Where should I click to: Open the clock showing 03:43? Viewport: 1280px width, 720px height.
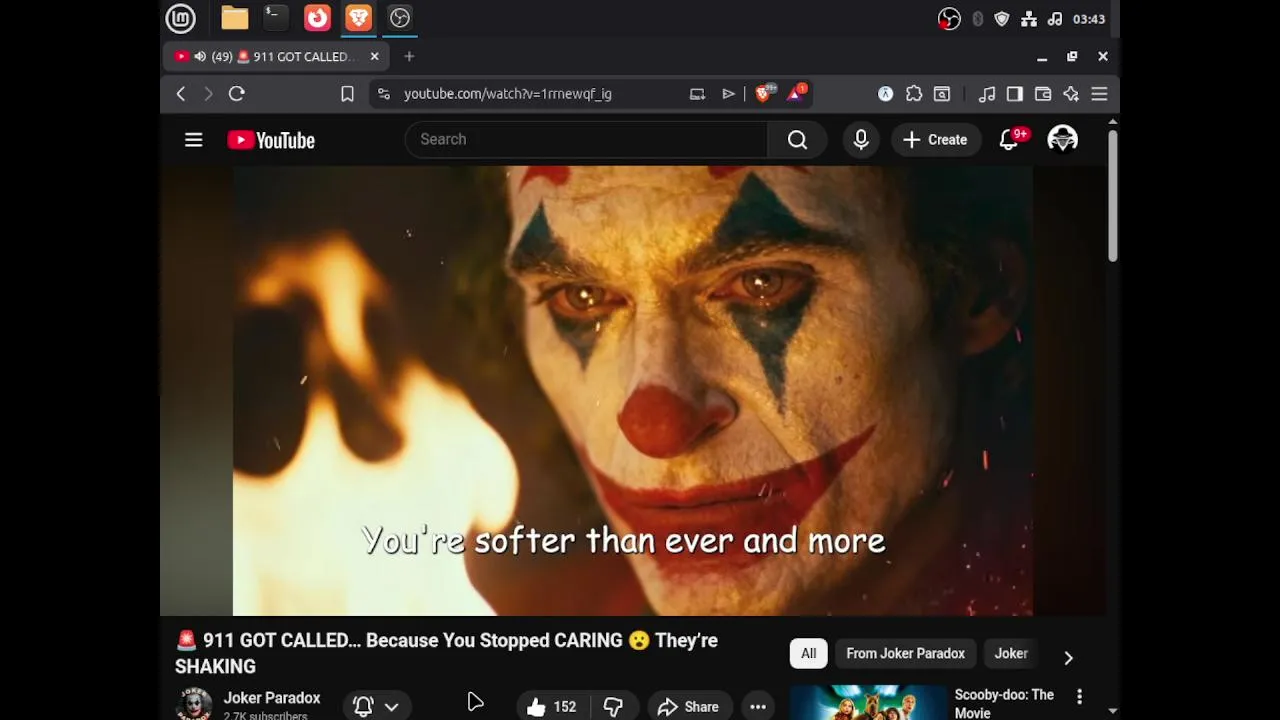(x=1089, y=19)
